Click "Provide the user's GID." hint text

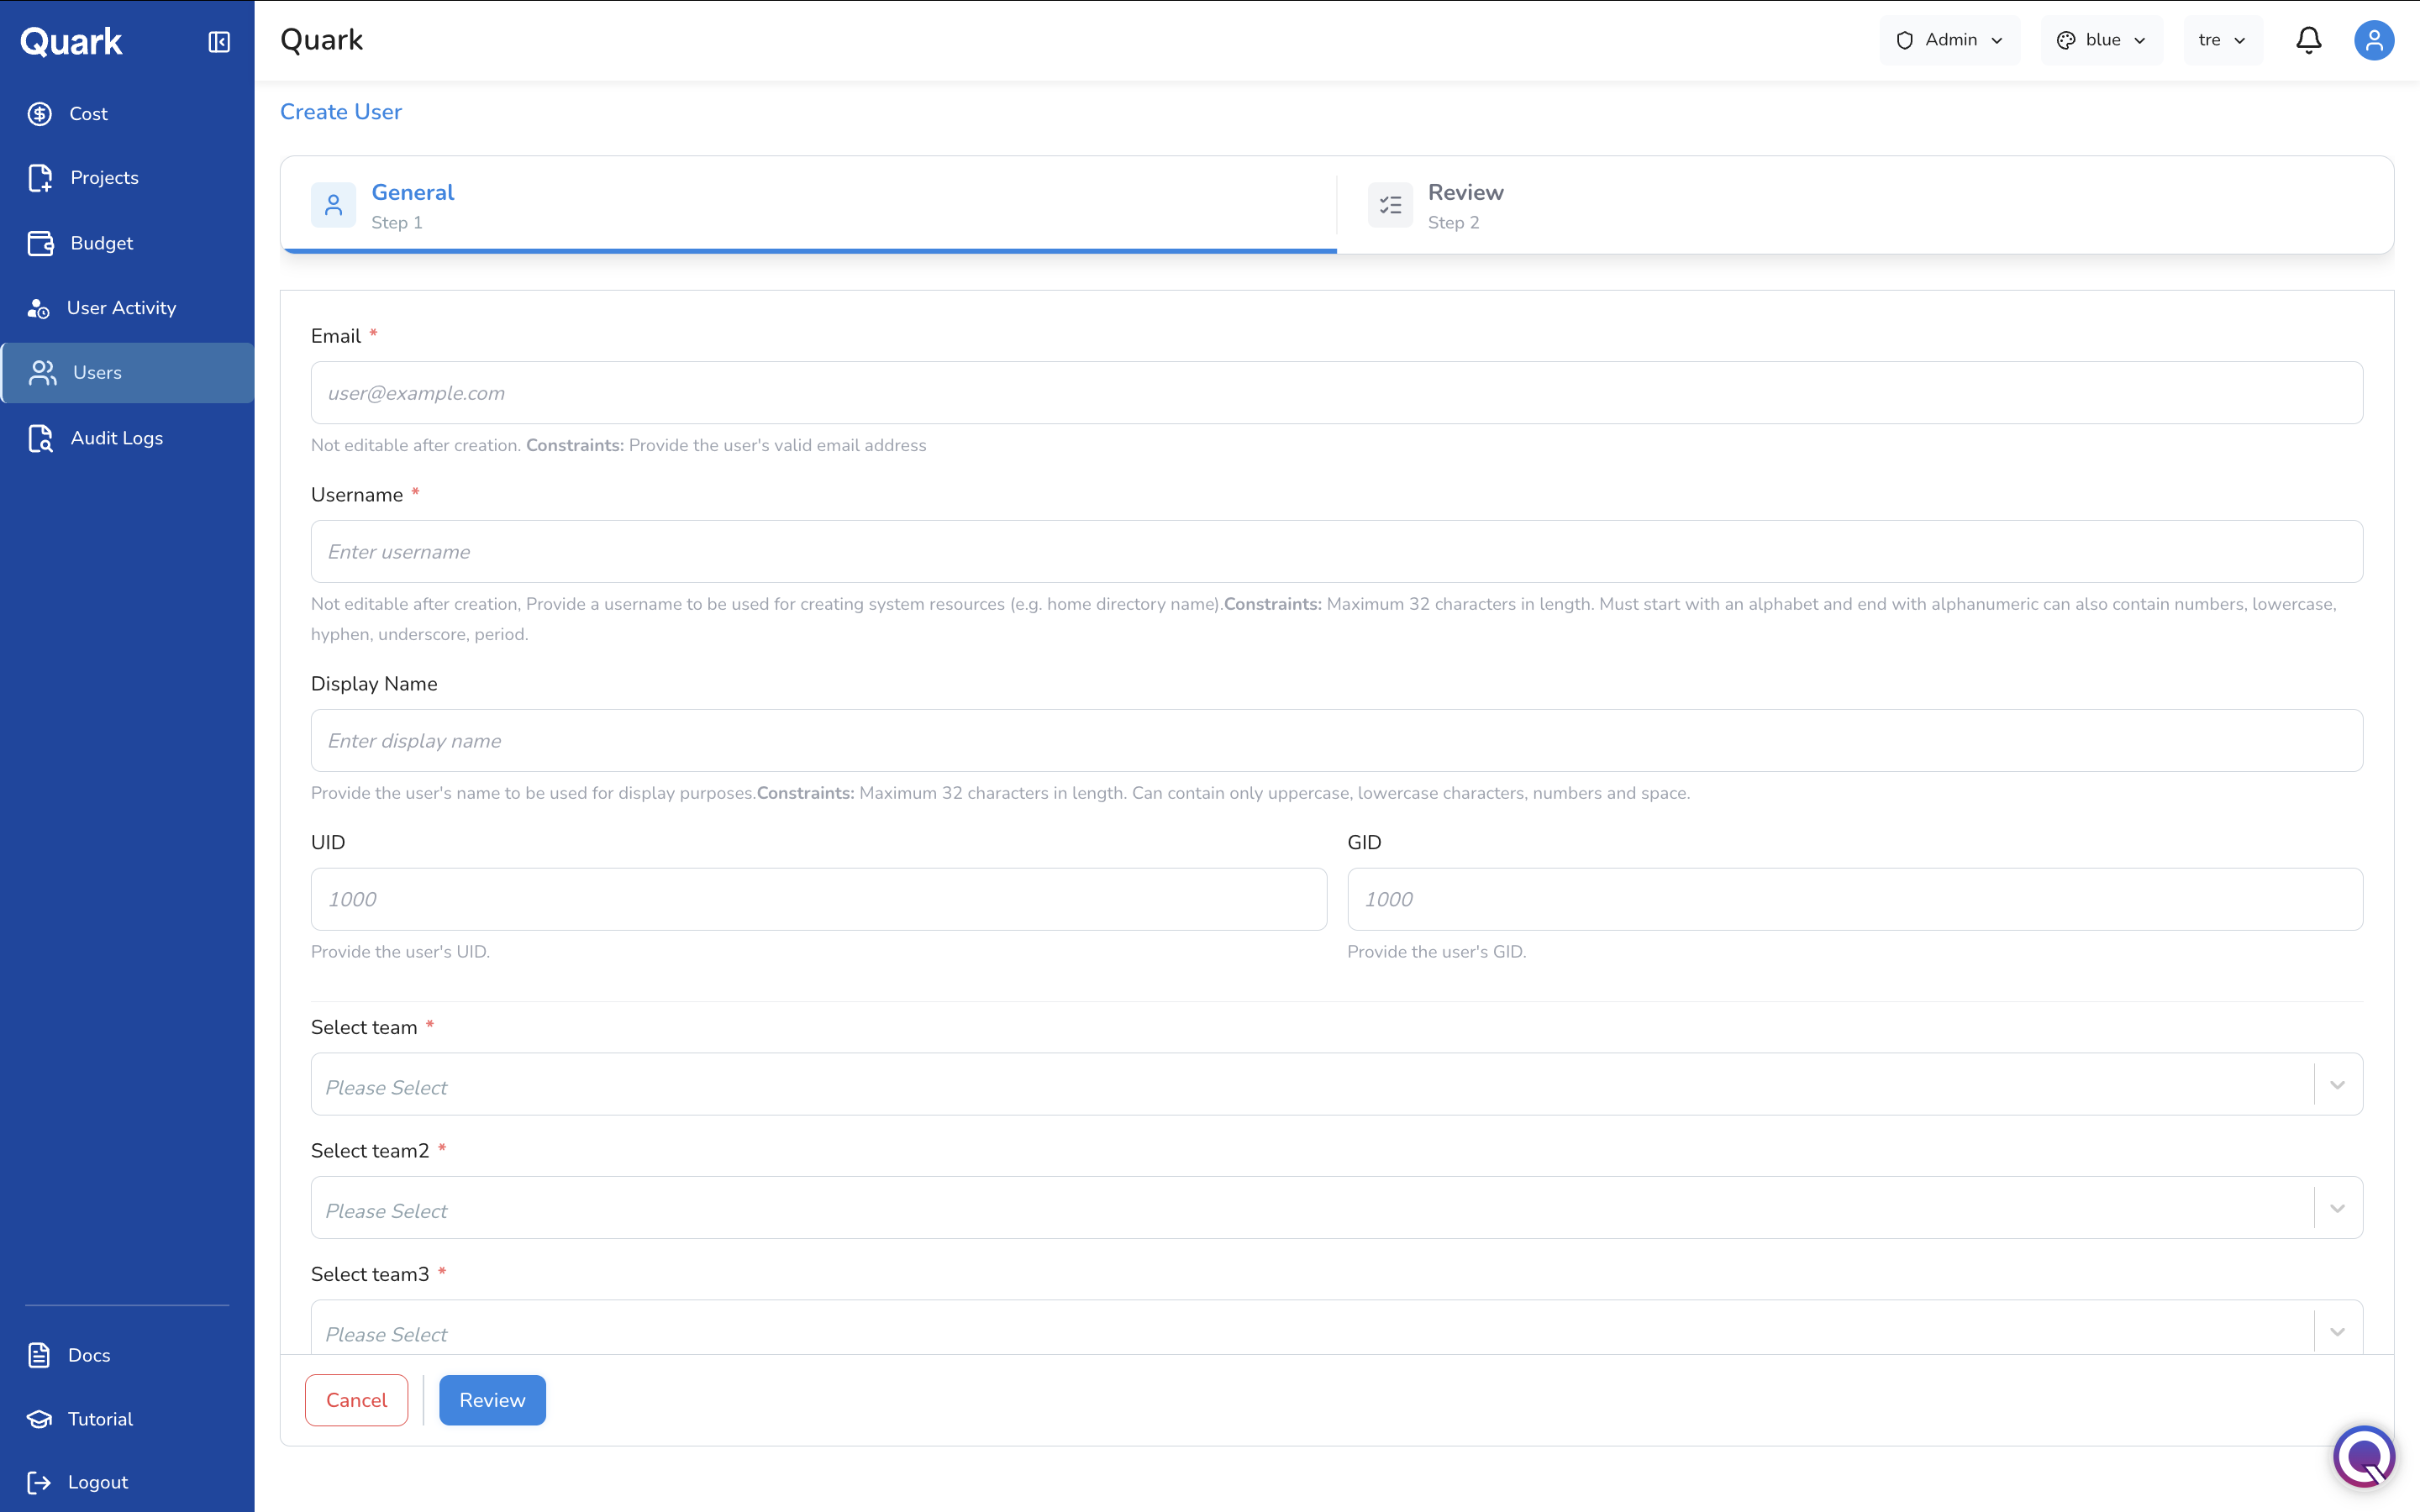click(1436, 952)
